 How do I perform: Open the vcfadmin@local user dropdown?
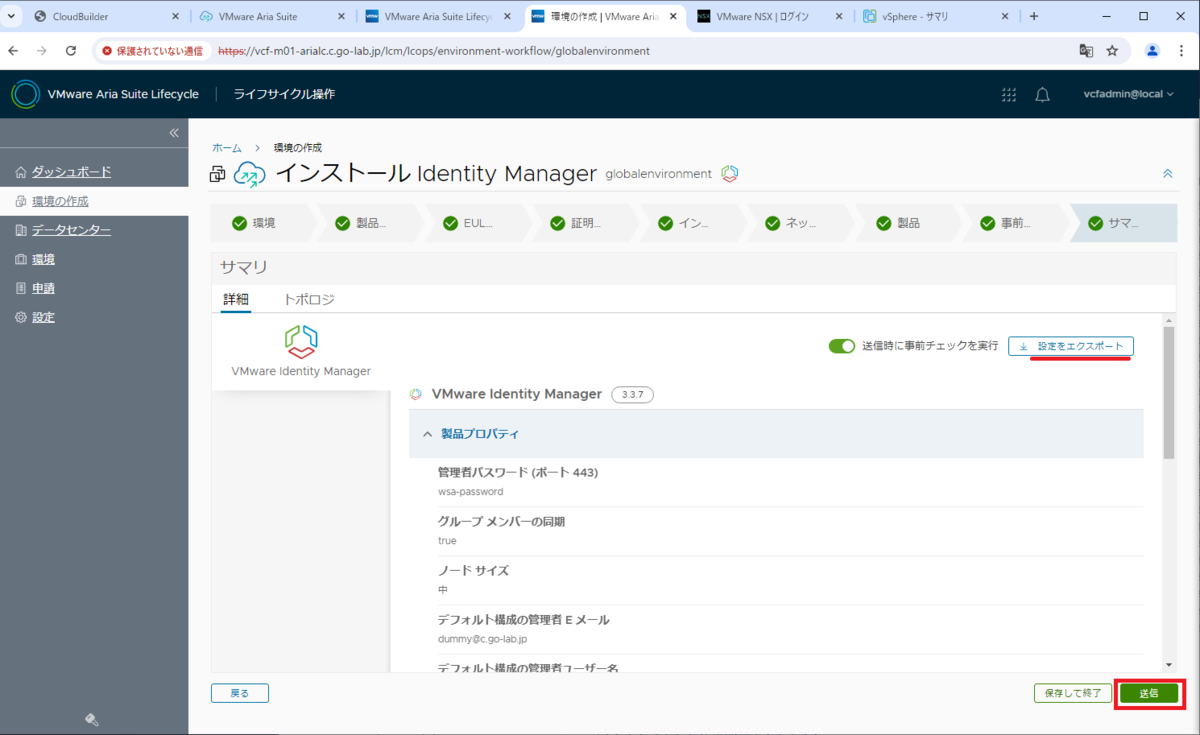[x=1128, y=94]
